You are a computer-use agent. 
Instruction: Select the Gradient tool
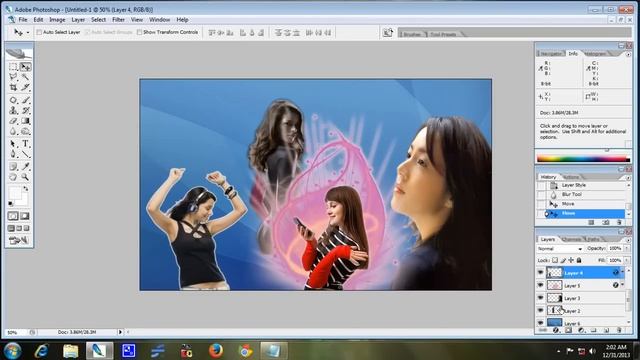25,121
